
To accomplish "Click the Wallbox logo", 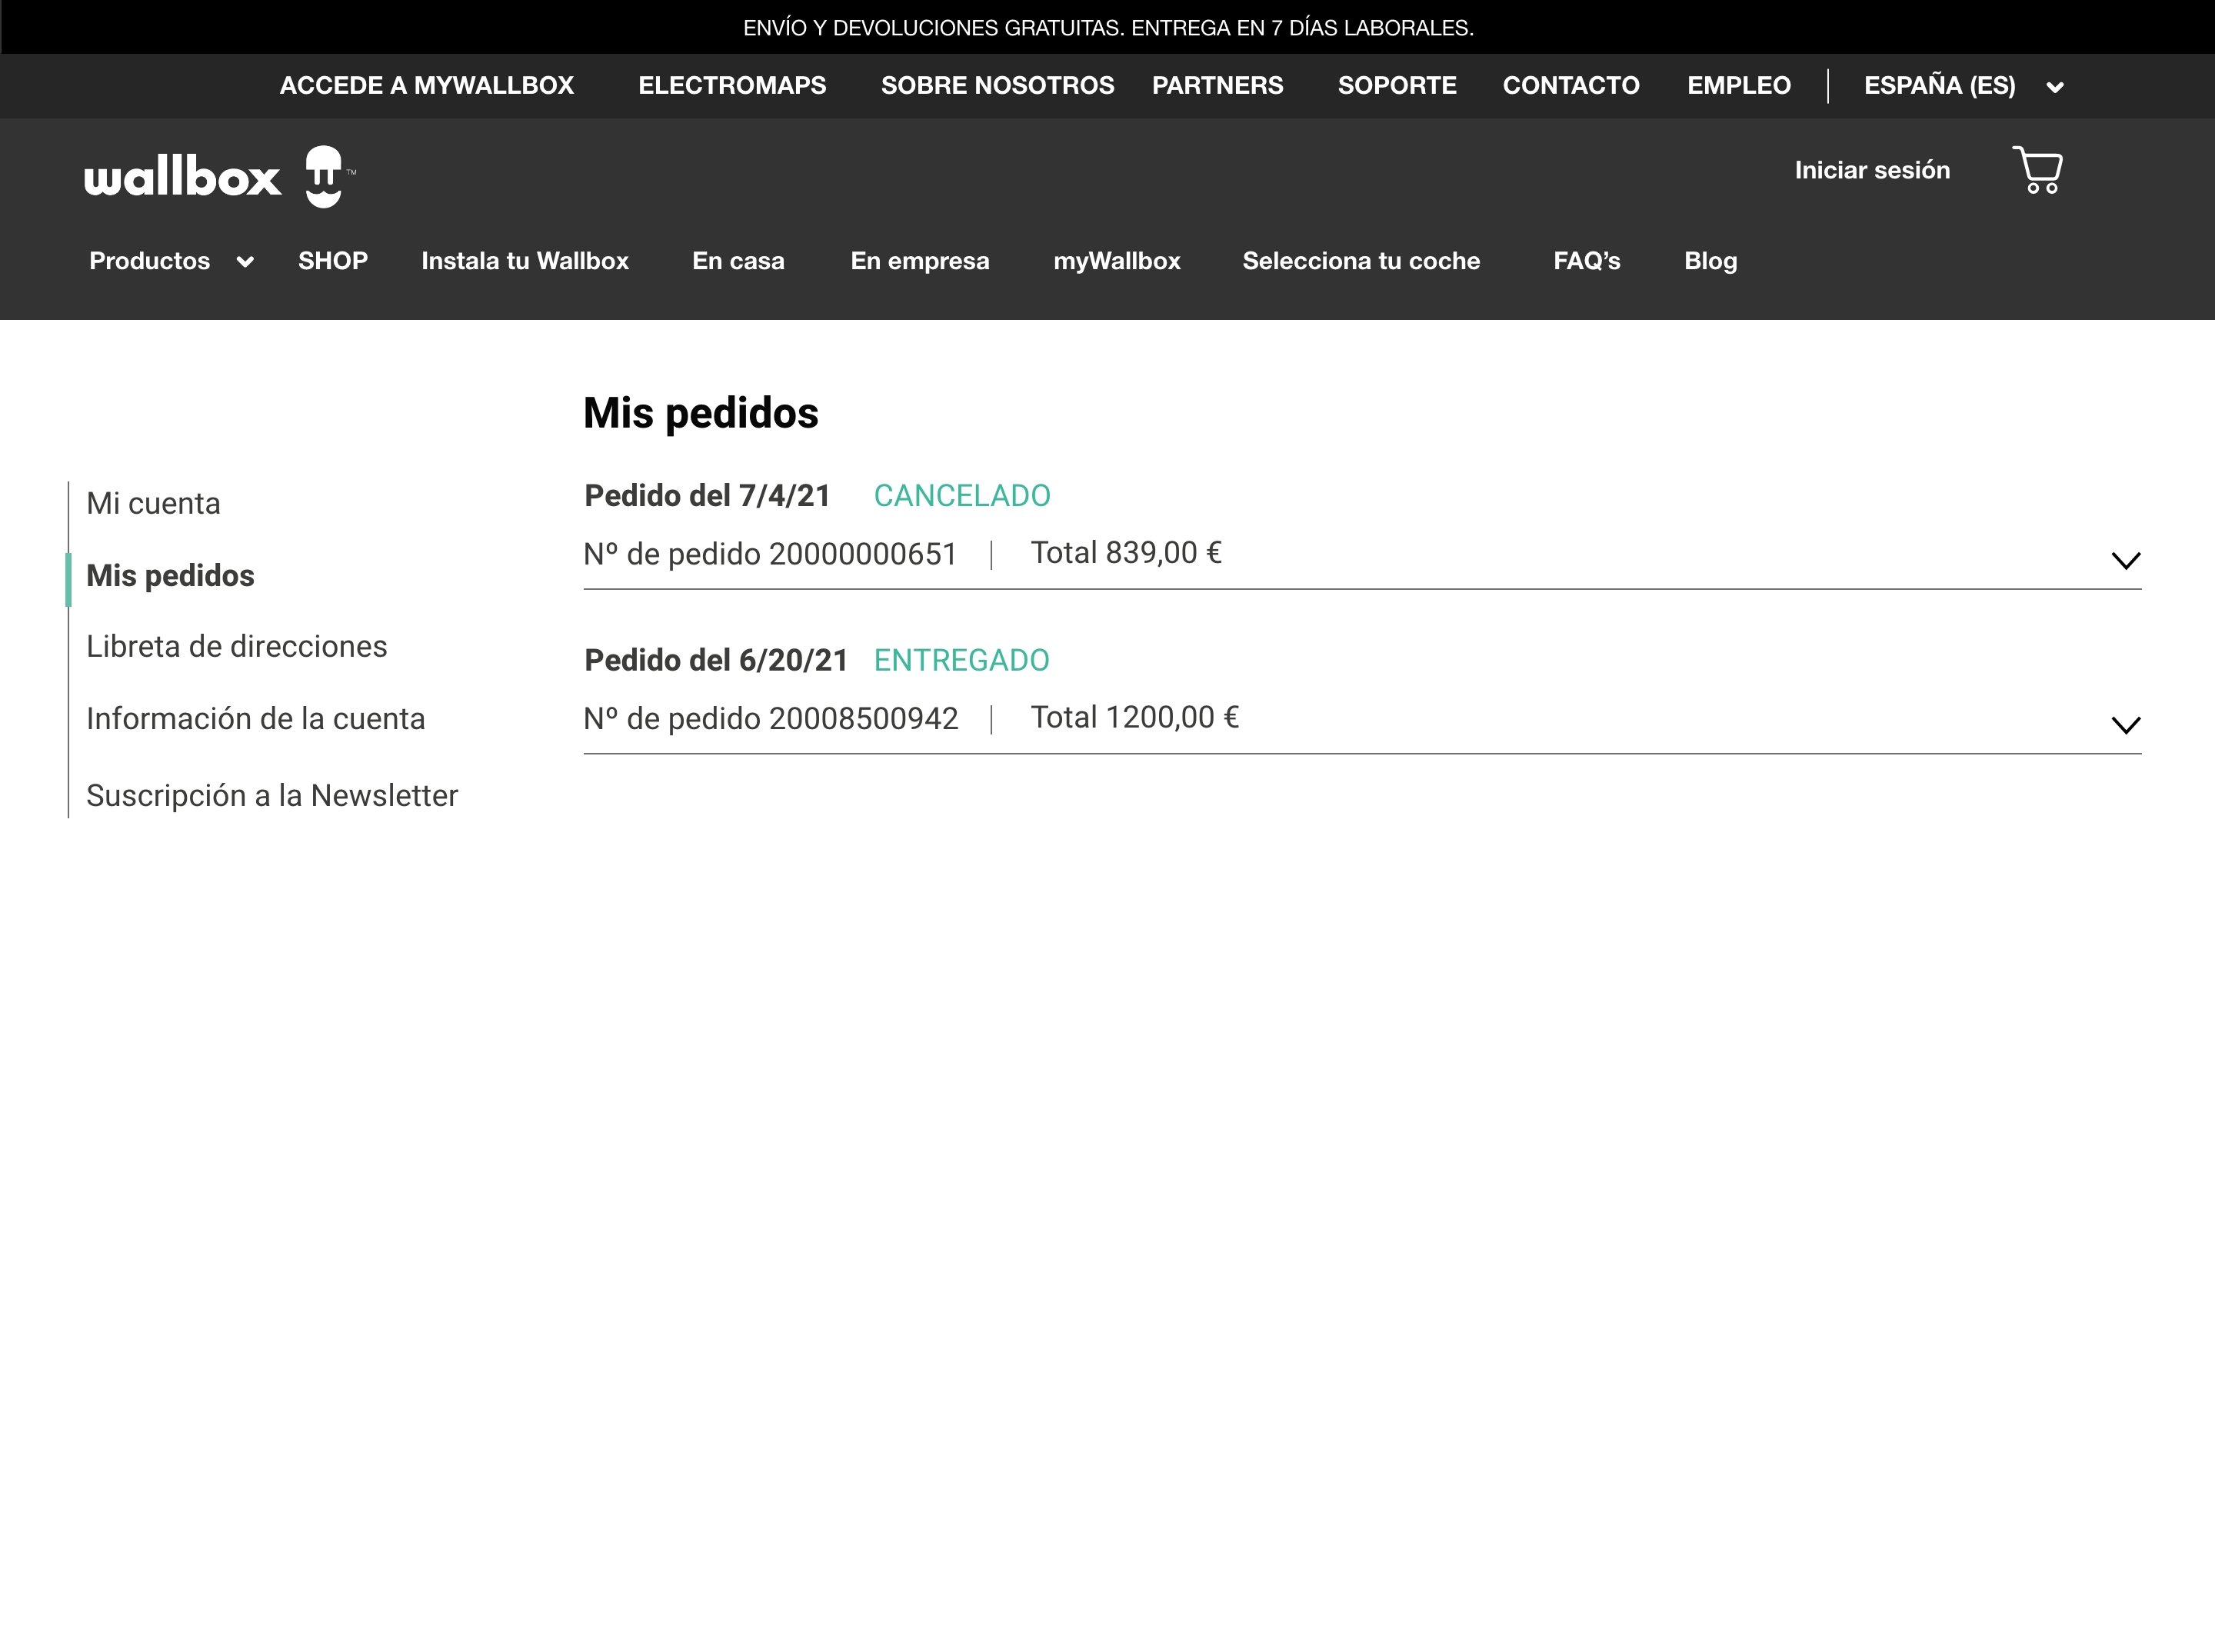I will 220,176.
